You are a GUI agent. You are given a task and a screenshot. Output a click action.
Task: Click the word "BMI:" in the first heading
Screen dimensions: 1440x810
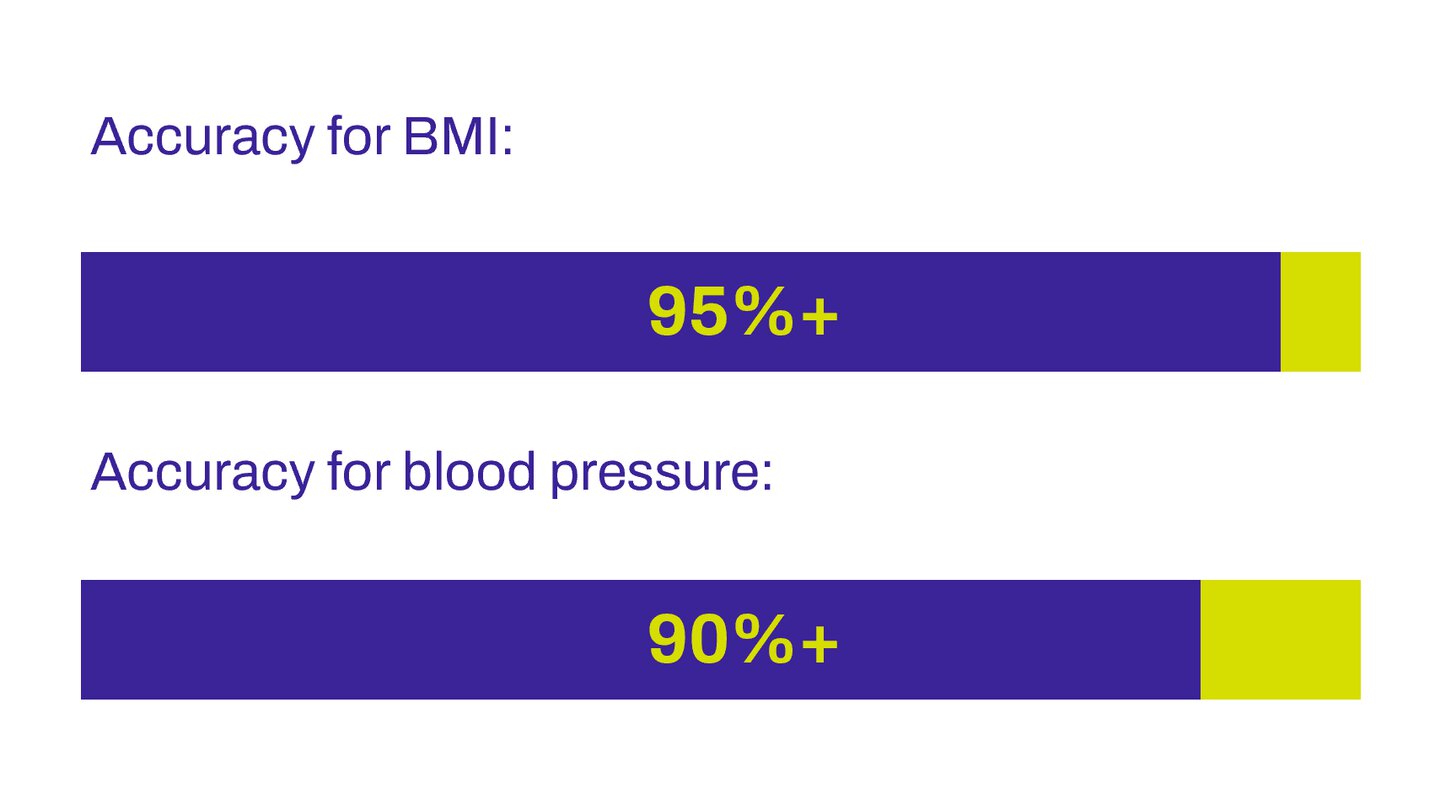(x=457, y=137)
